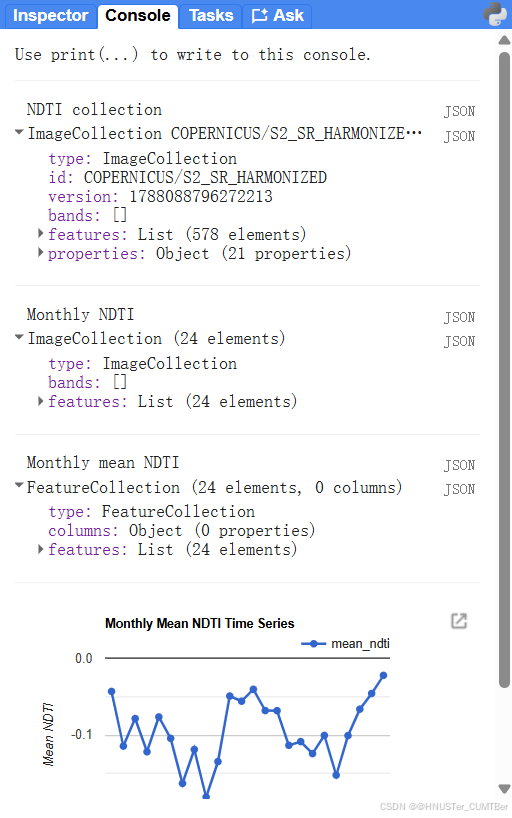The width and height of the screenshot is (512, 818).
Task: Collapse the FeatureCollection with 24 elements
Action: 19,486
